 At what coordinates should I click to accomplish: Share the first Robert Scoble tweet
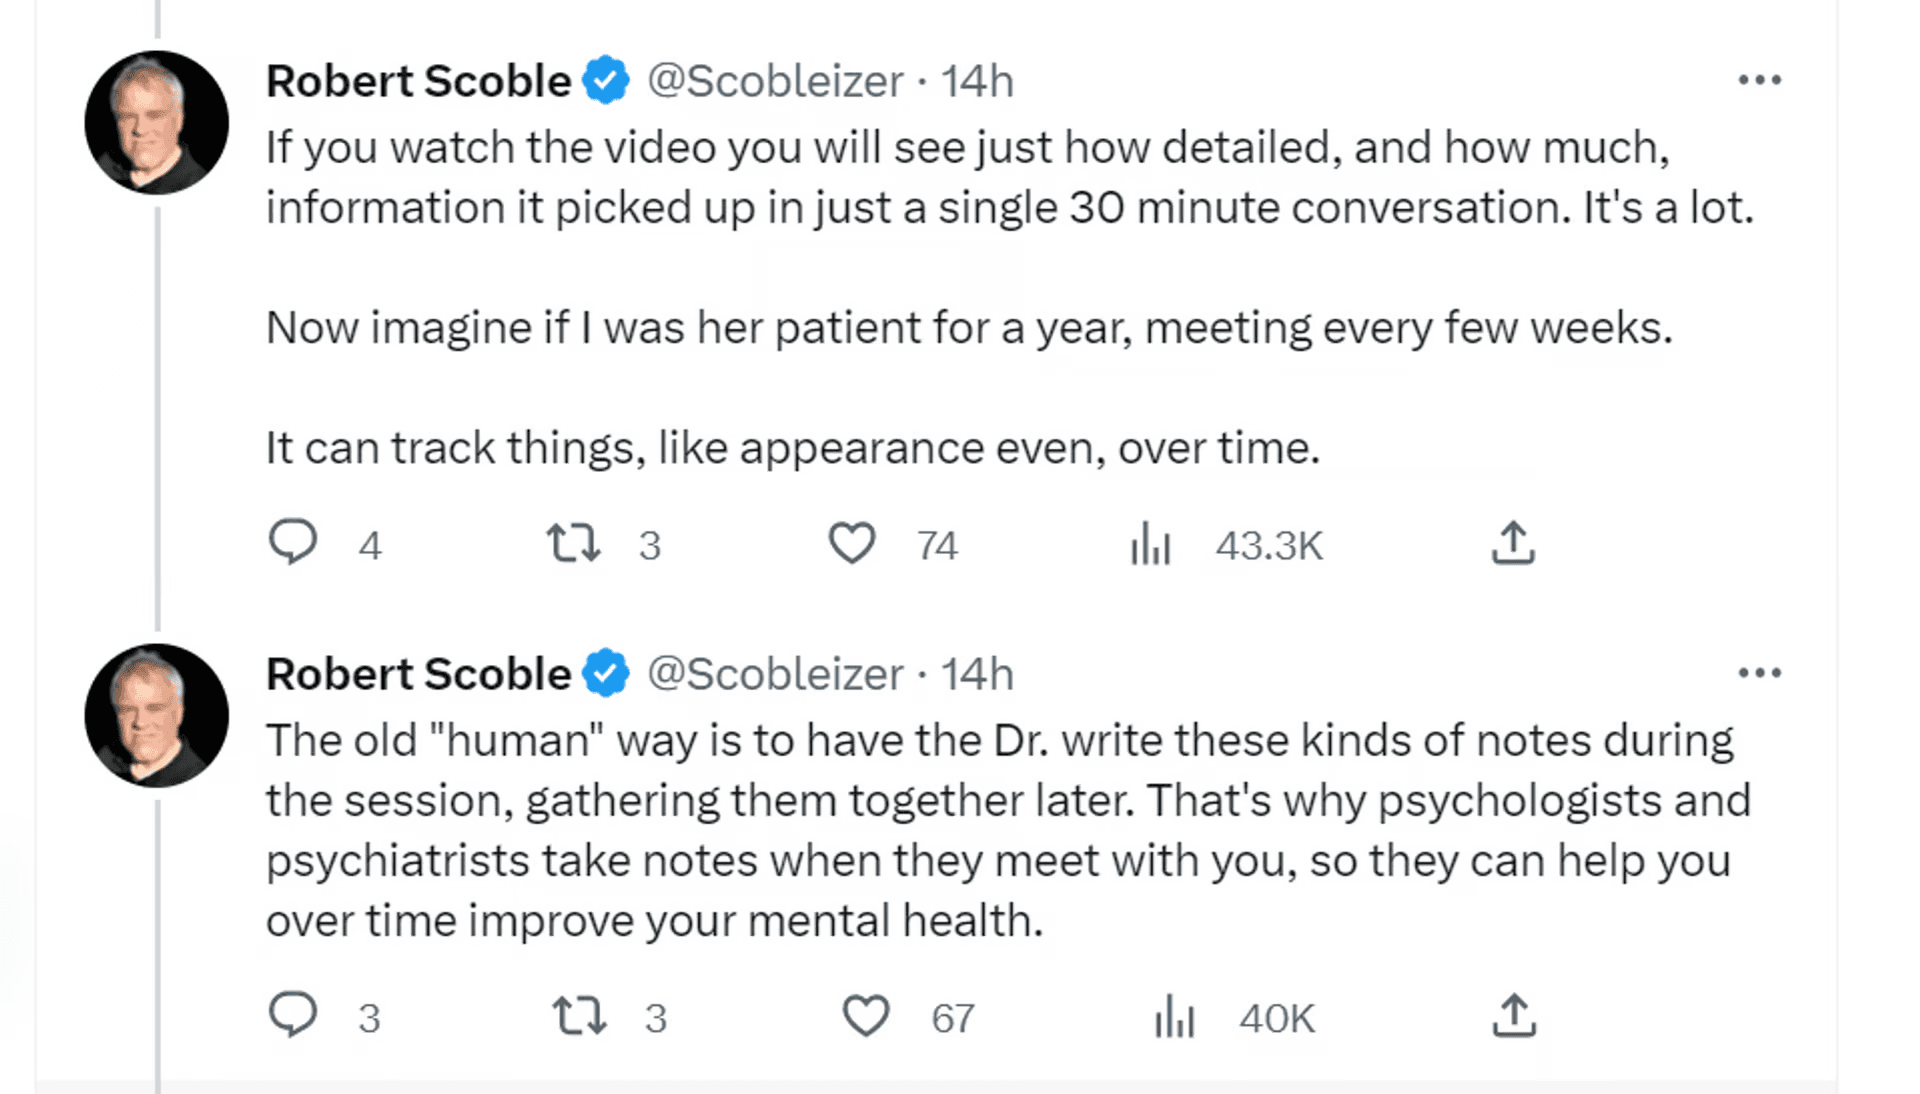tap(1513, 543)
